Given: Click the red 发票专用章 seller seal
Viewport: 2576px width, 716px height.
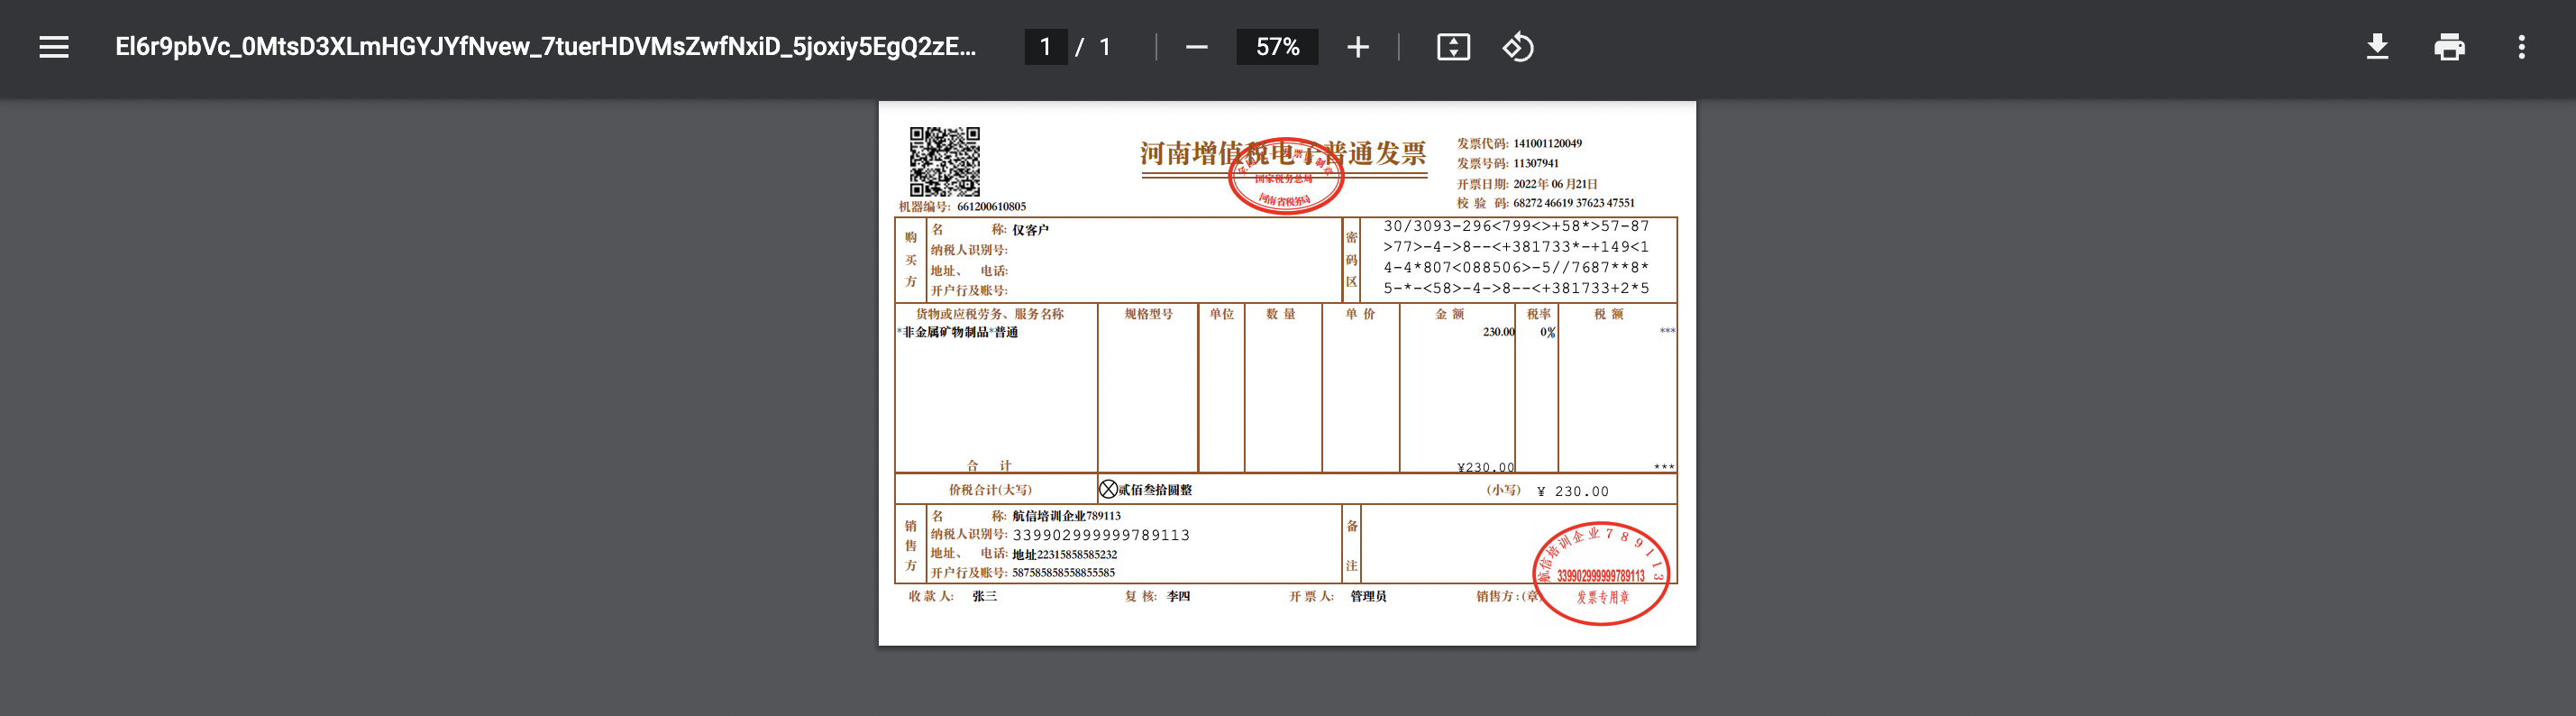Looking at the screenshot, I should (x=1601, y=574).
